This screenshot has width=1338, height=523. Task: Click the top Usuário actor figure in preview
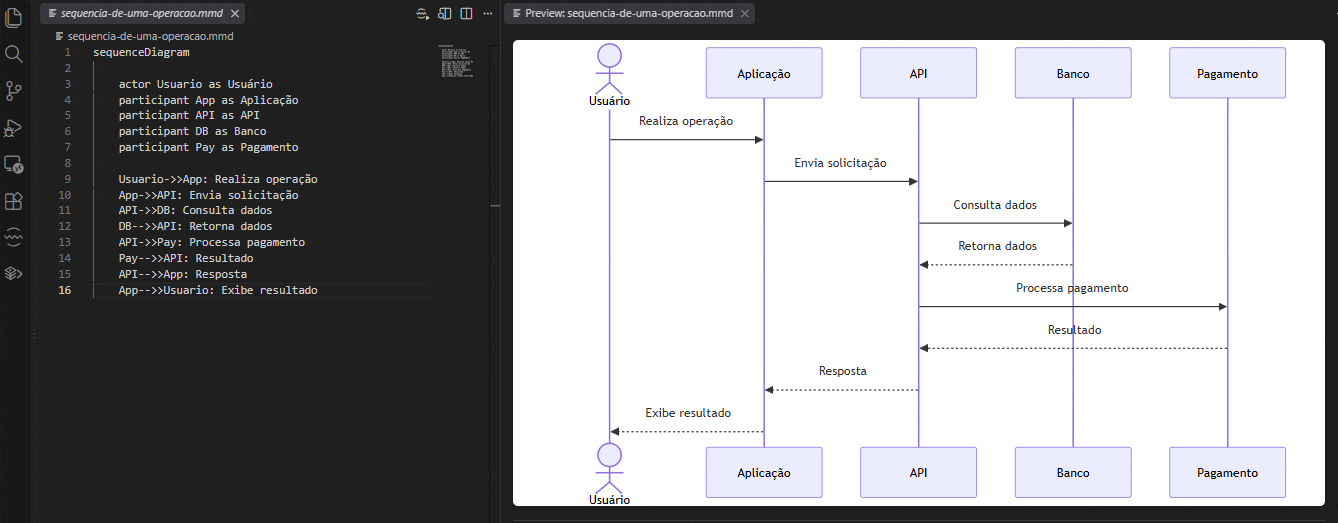coord(609,74)
